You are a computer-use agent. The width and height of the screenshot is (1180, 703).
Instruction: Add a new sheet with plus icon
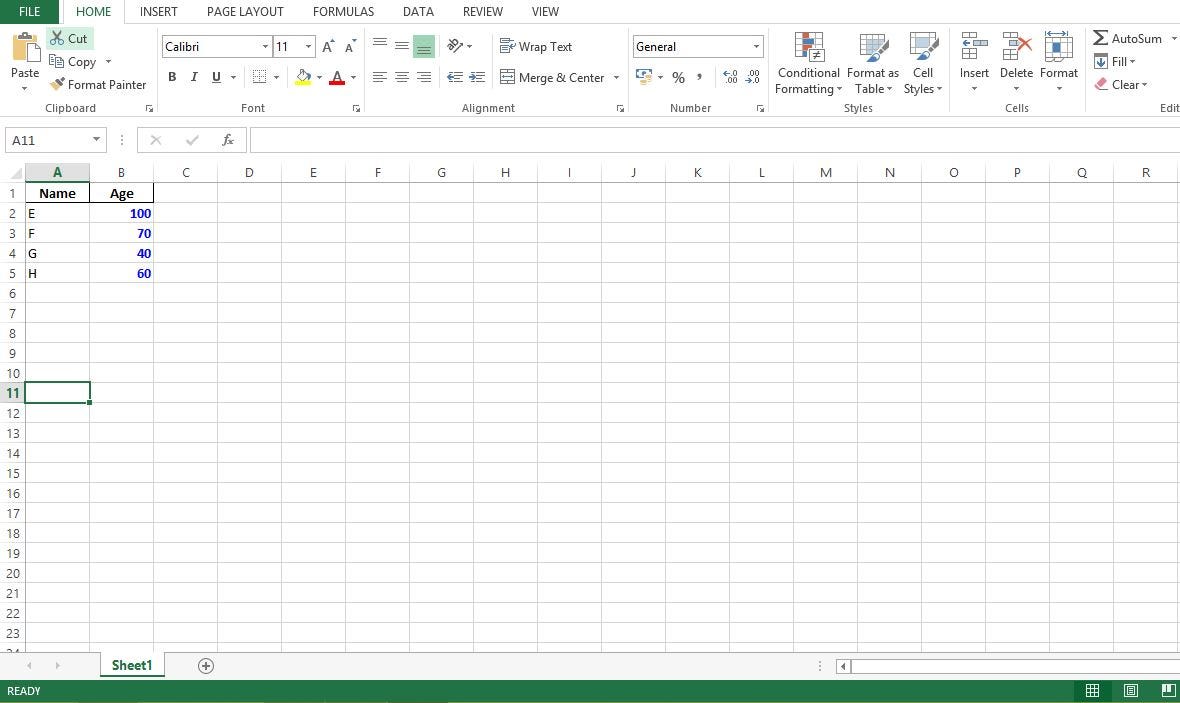pos(206,665)
